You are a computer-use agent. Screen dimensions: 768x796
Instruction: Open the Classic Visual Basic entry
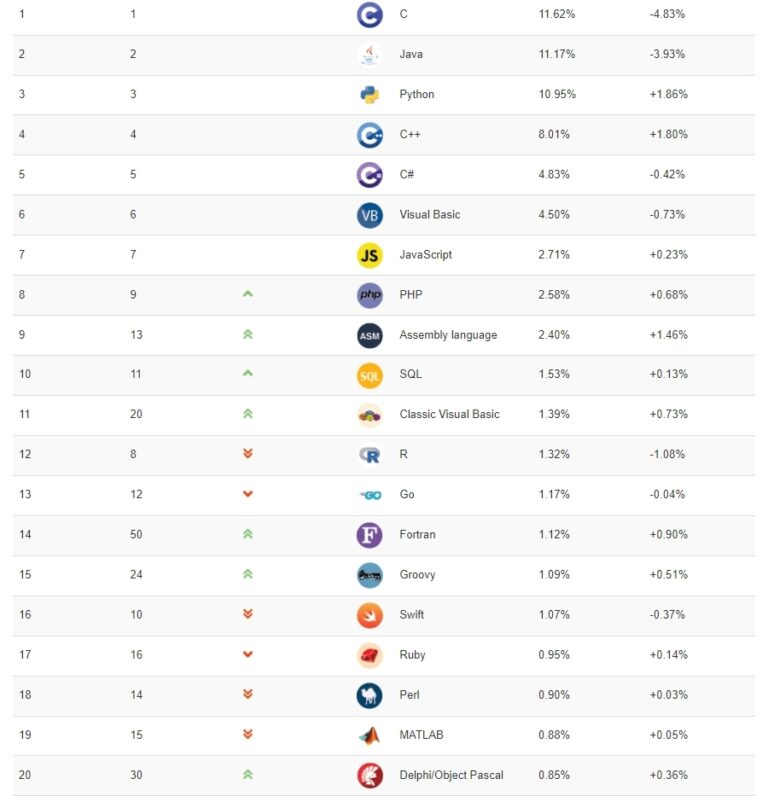pos(449,414)
